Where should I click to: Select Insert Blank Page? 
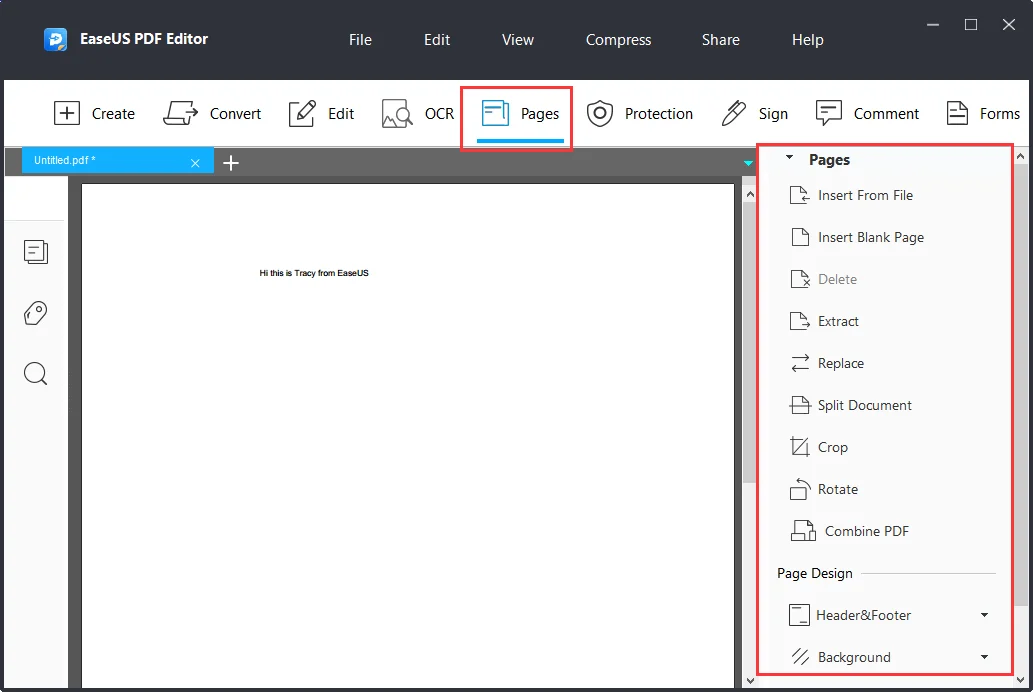point(856,237)
